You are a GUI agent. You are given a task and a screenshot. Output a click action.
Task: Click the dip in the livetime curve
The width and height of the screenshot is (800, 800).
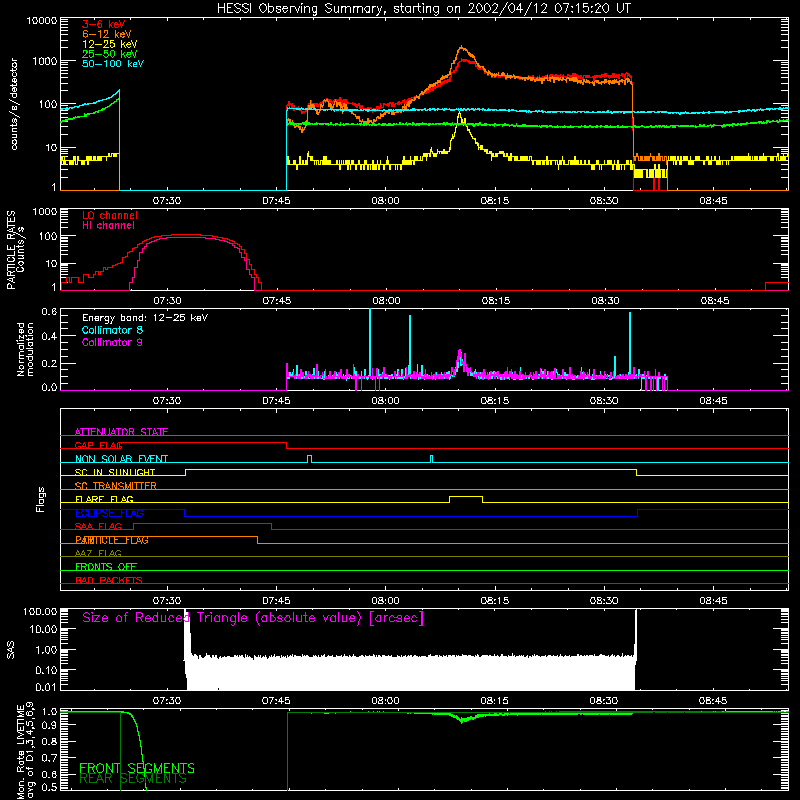click(x=462, y=720)
